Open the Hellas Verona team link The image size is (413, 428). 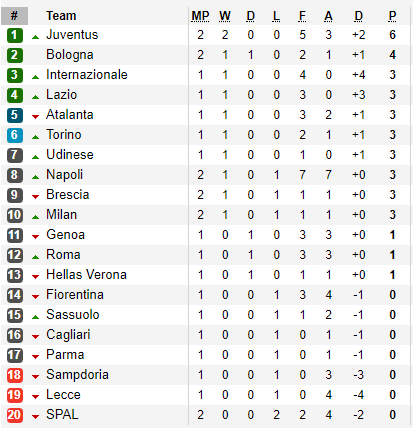[86, 275]
